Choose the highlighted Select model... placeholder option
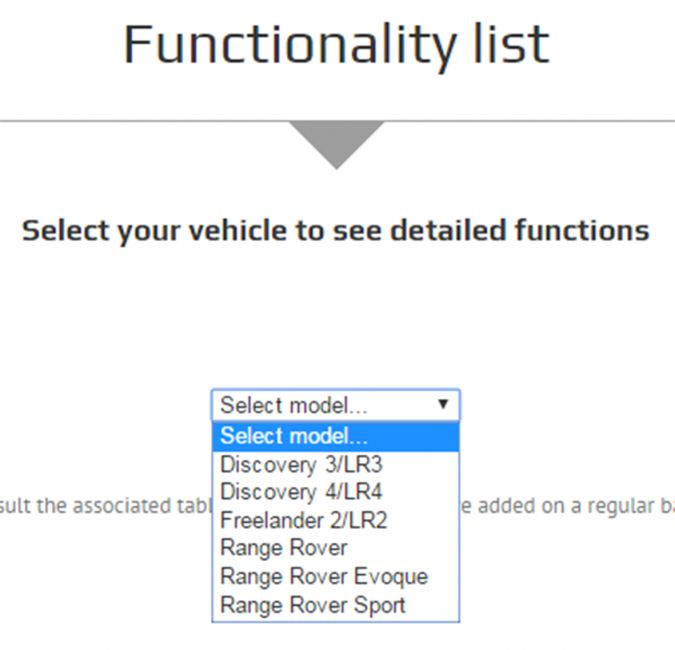This screenshot has width=675, height=650. (x=336, y=436)
